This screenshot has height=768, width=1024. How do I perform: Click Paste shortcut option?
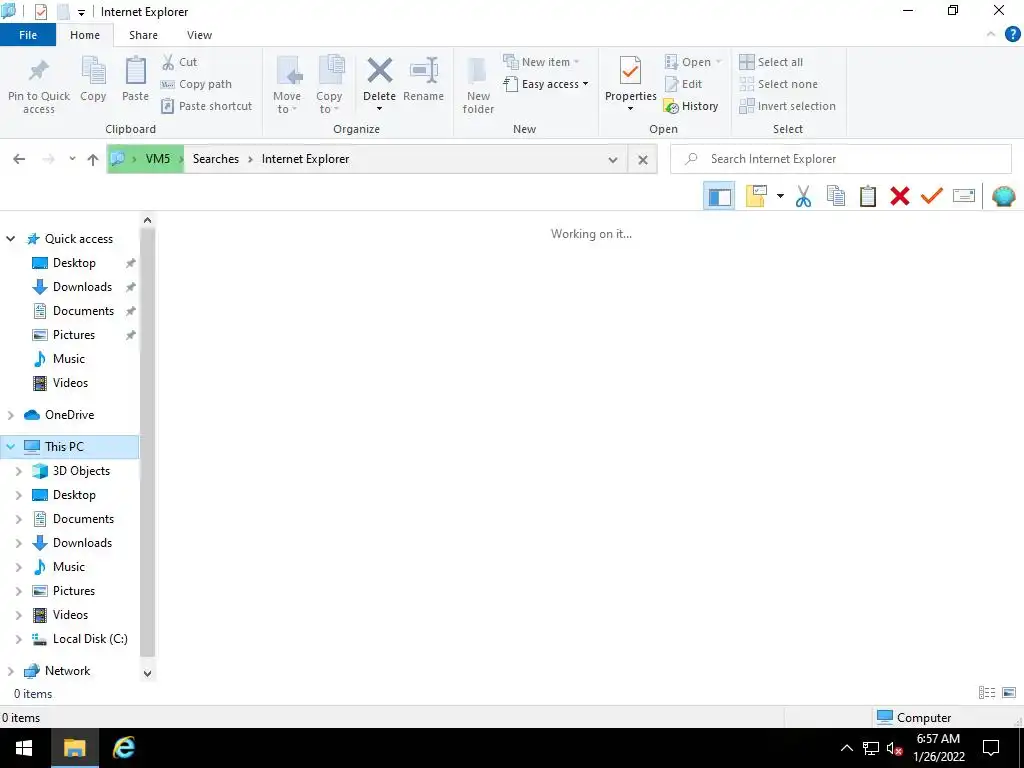point(207,106)
